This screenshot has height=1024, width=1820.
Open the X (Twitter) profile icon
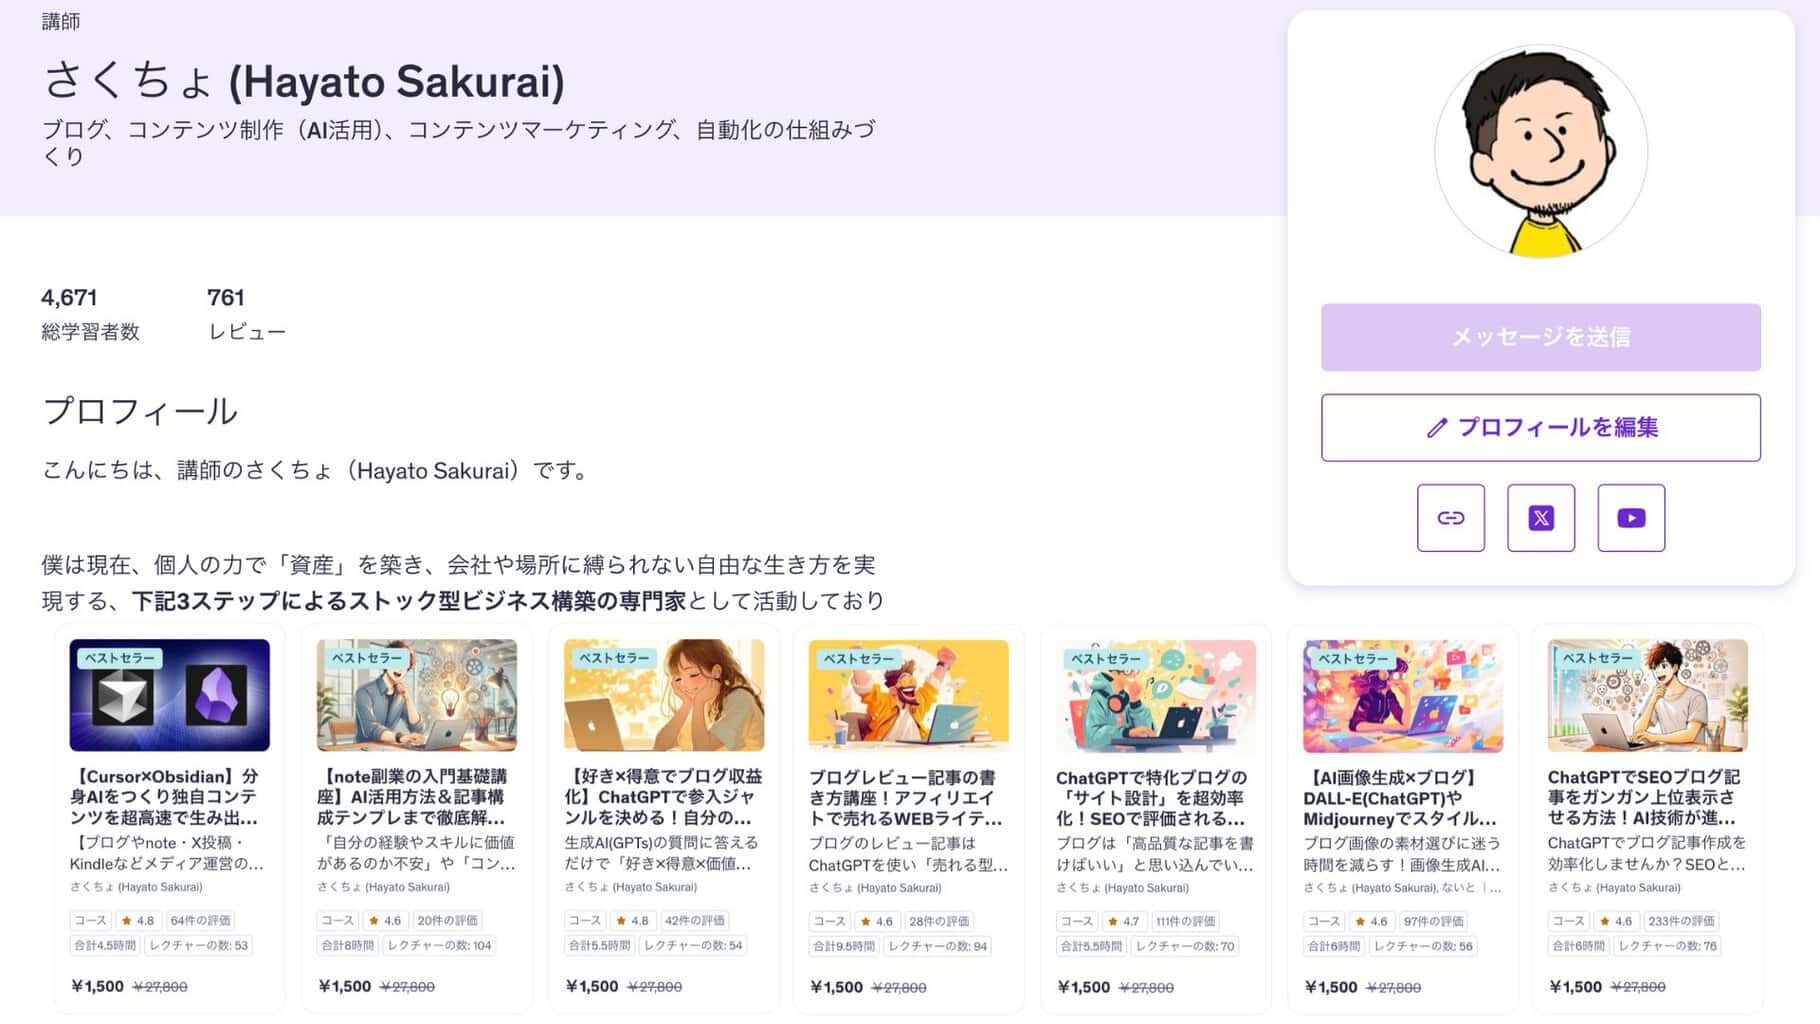coord(1541,518)
